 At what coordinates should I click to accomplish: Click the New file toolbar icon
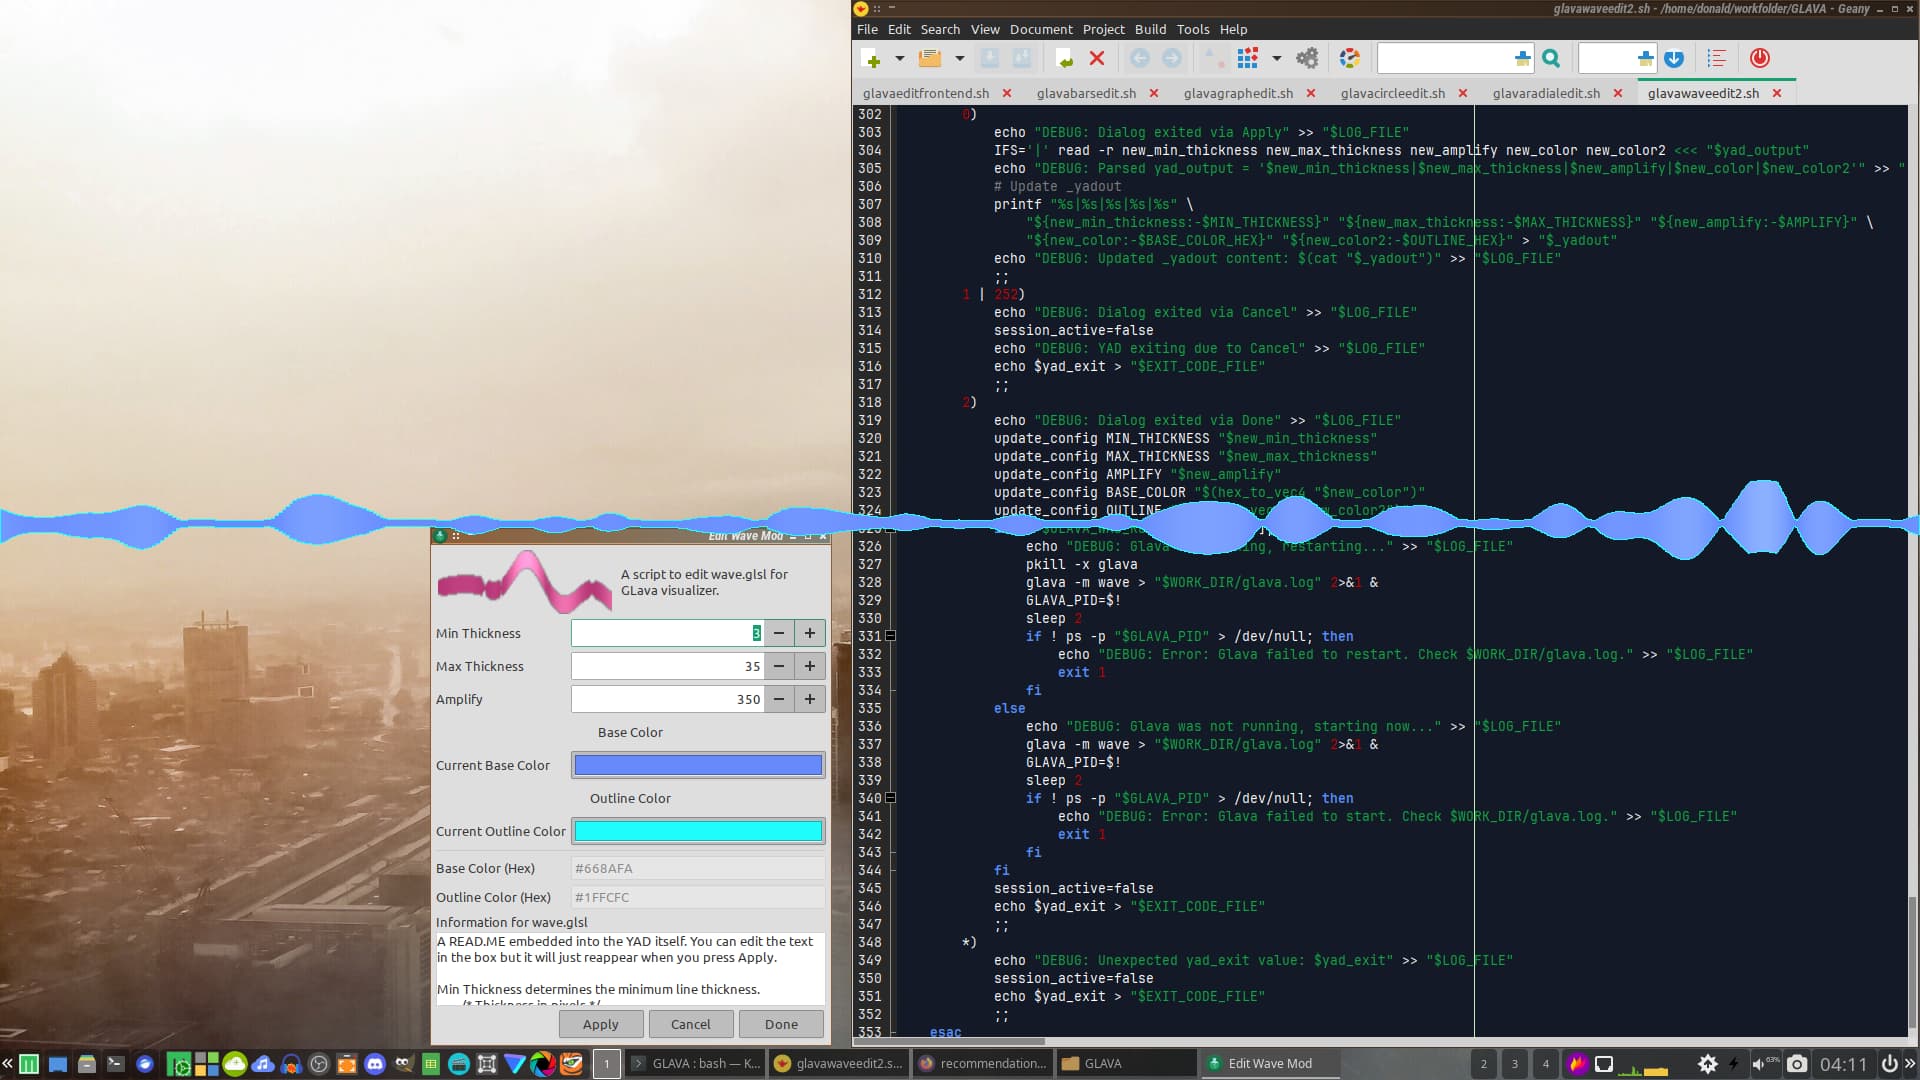[871, 59]
